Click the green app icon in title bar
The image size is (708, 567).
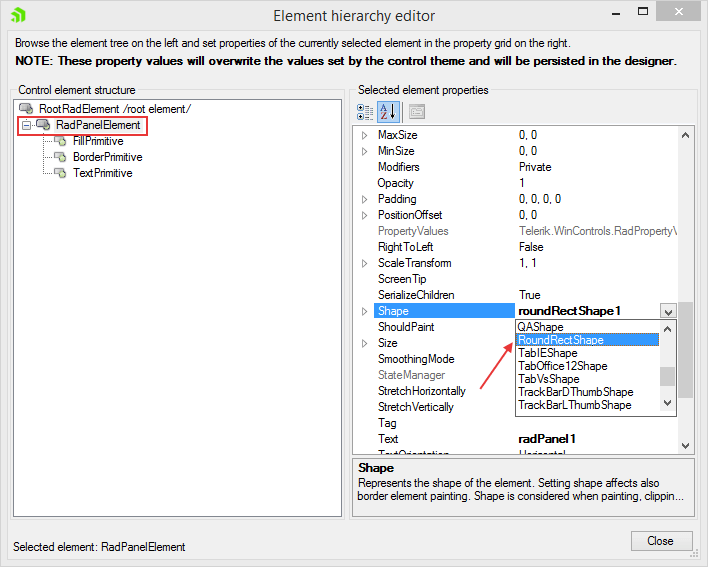coord(19,15)
